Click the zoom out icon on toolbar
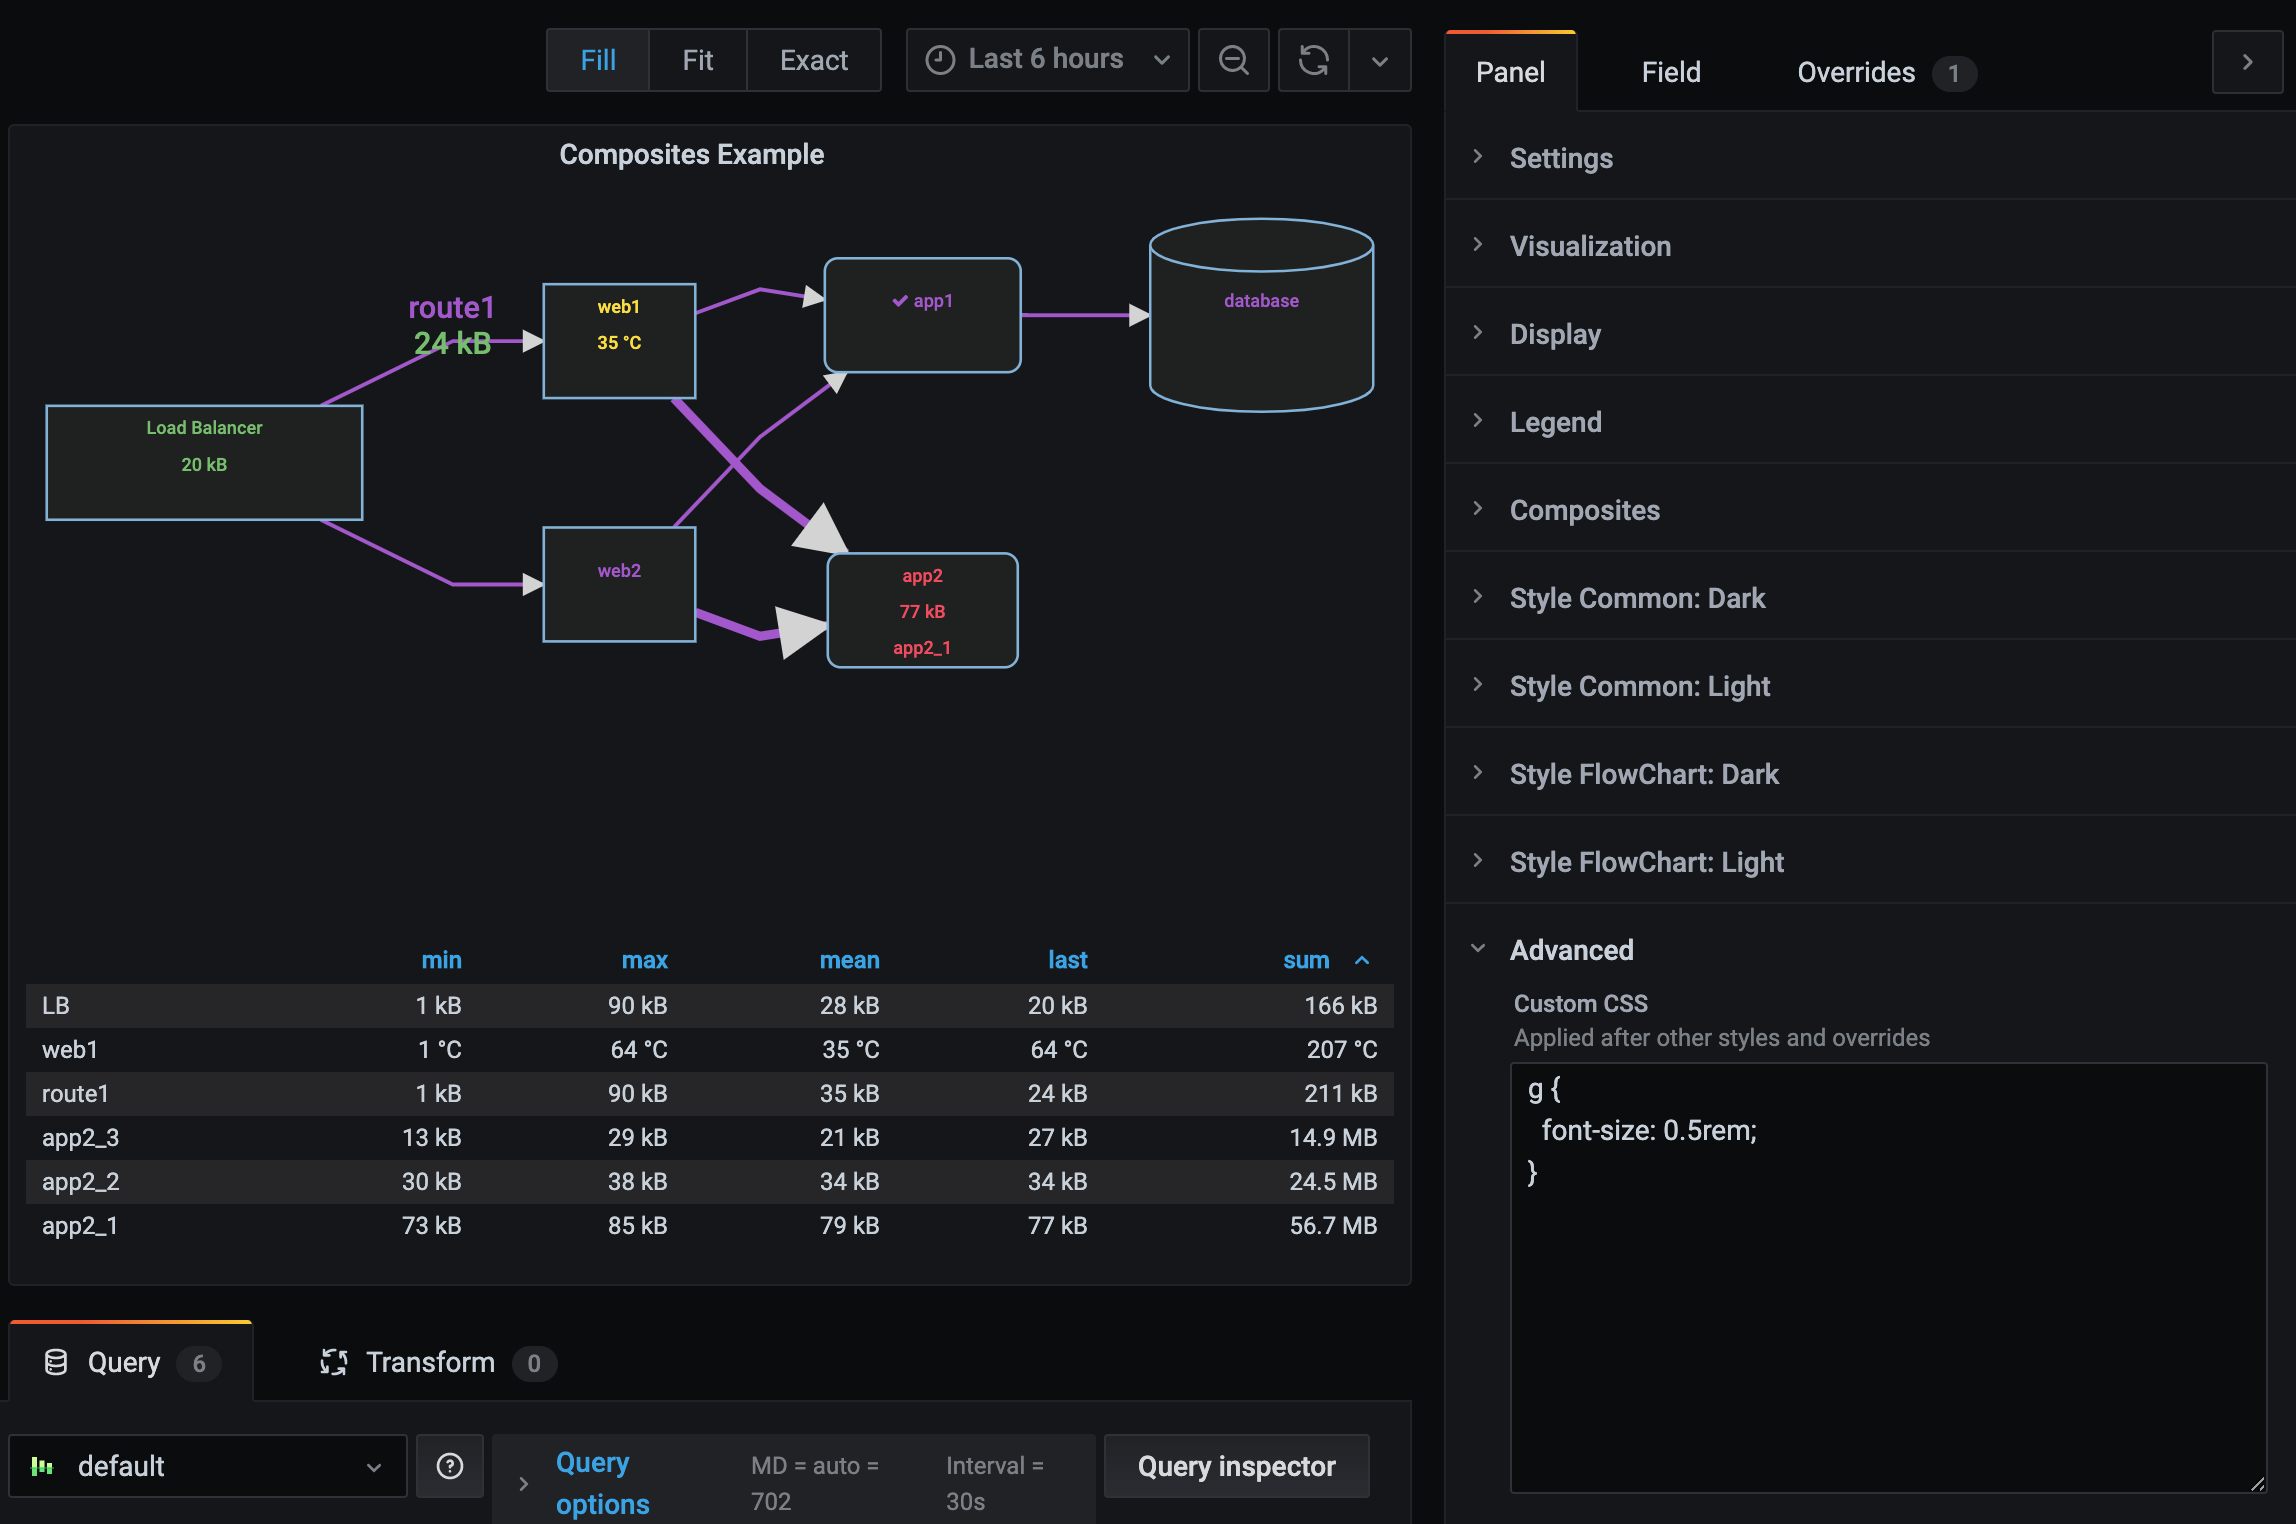 1231,58
